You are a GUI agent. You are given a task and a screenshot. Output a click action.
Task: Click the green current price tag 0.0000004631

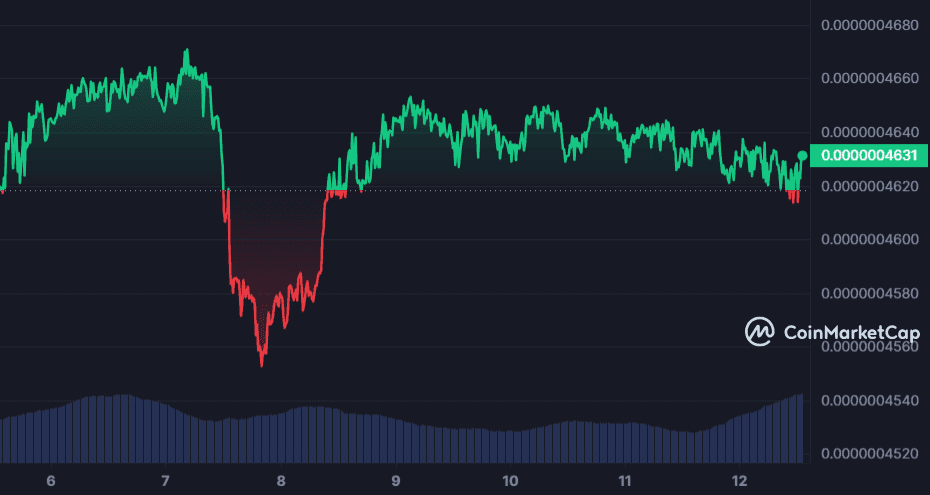[868, 155]
